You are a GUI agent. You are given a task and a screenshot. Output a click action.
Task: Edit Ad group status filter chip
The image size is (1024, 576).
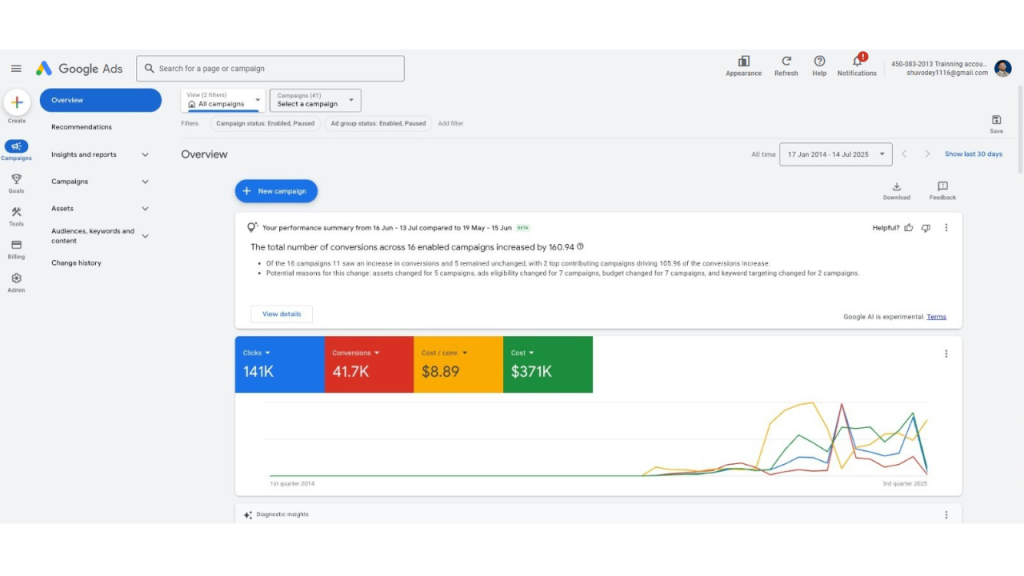378,123
